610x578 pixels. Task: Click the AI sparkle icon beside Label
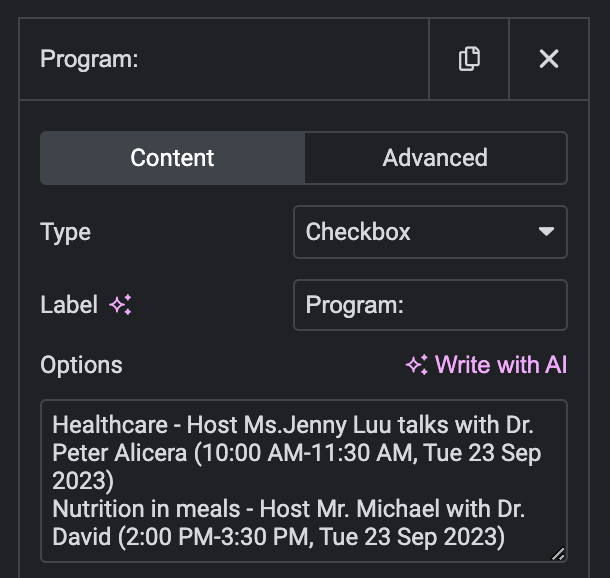120,305
